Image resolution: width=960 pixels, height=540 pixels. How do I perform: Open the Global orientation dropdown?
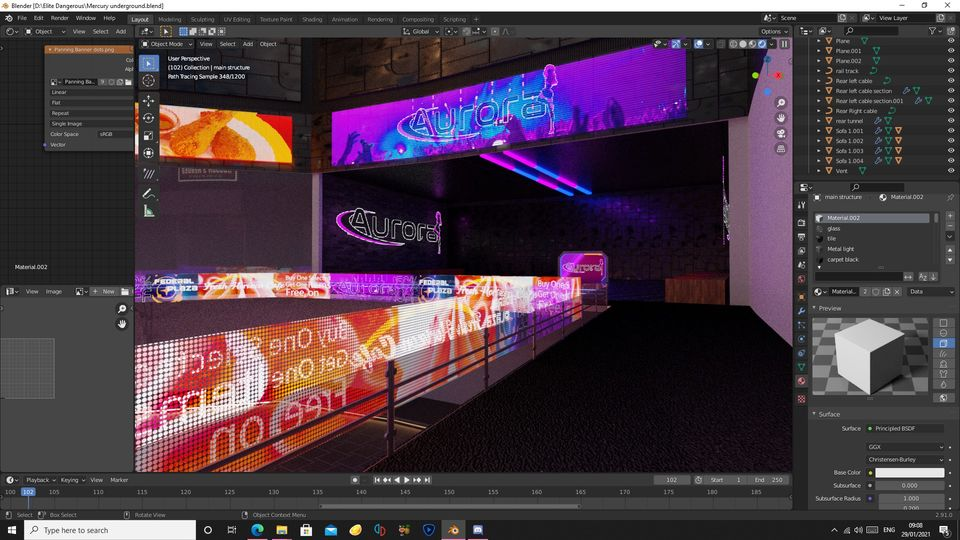pyautogui.click(x=421, y=31)
